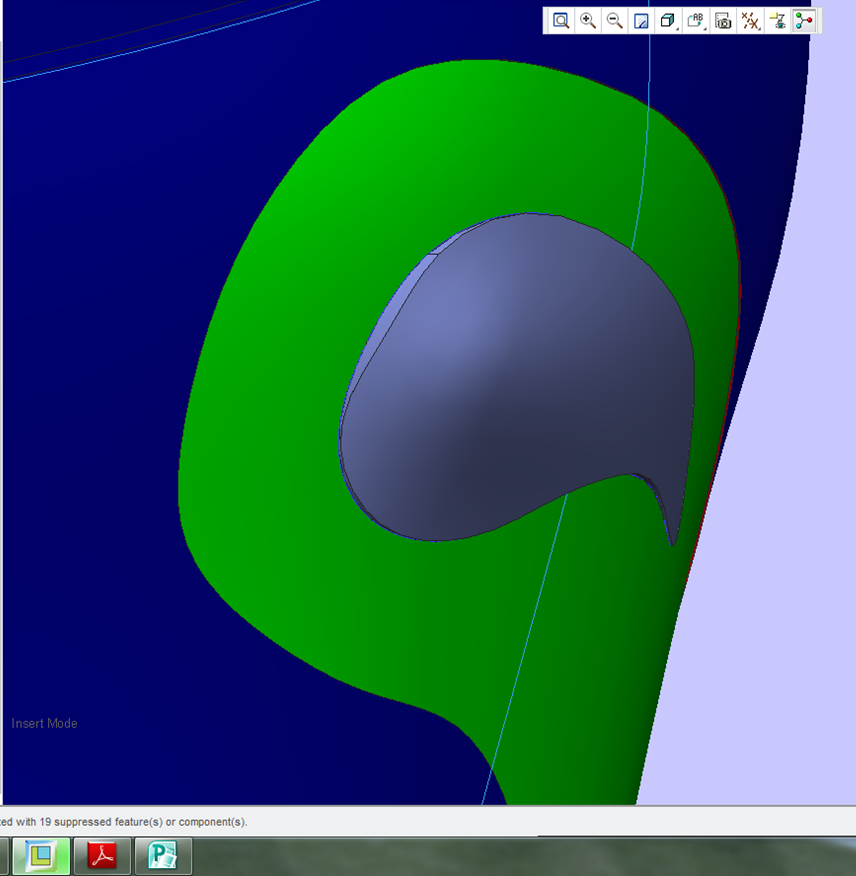Open the Saved Orientations dropdown
Screen dimensions: 856x876
[x=696, y=21]
